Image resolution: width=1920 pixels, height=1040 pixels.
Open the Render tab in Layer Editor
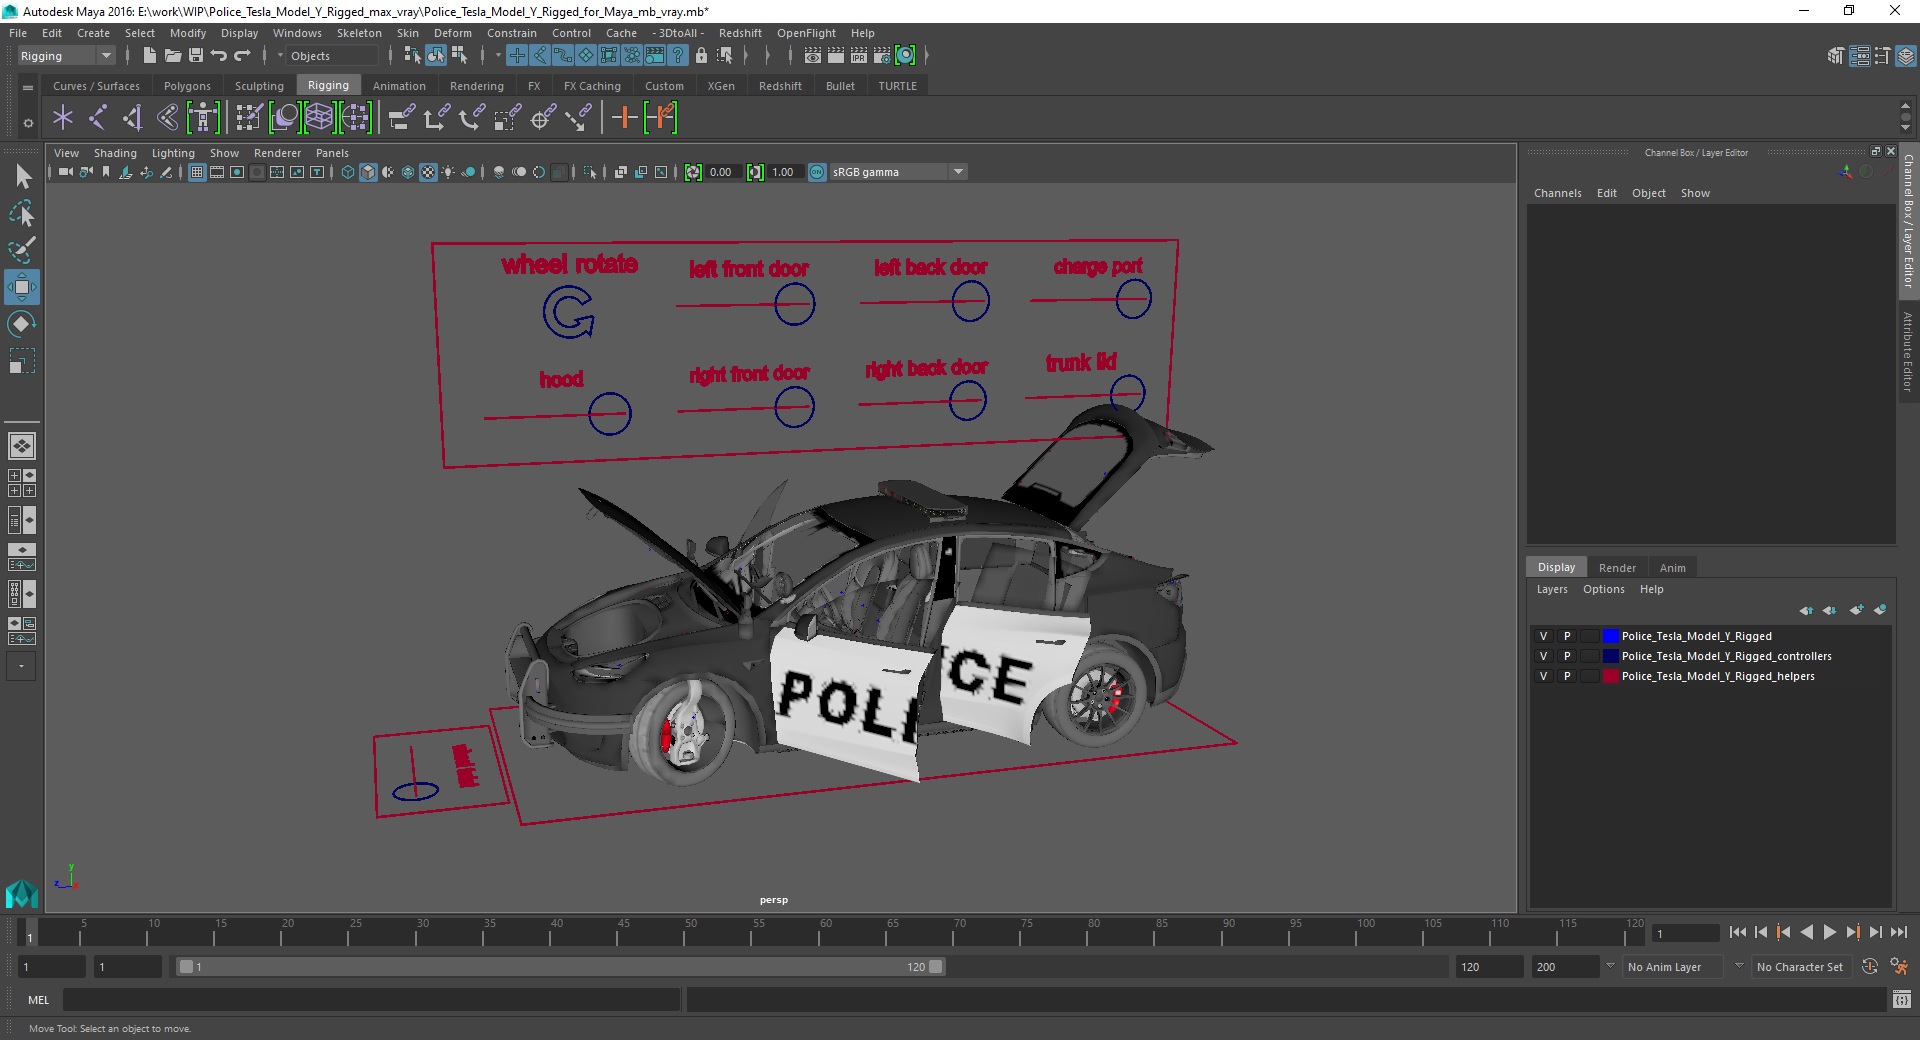(x=1617, y=567)
